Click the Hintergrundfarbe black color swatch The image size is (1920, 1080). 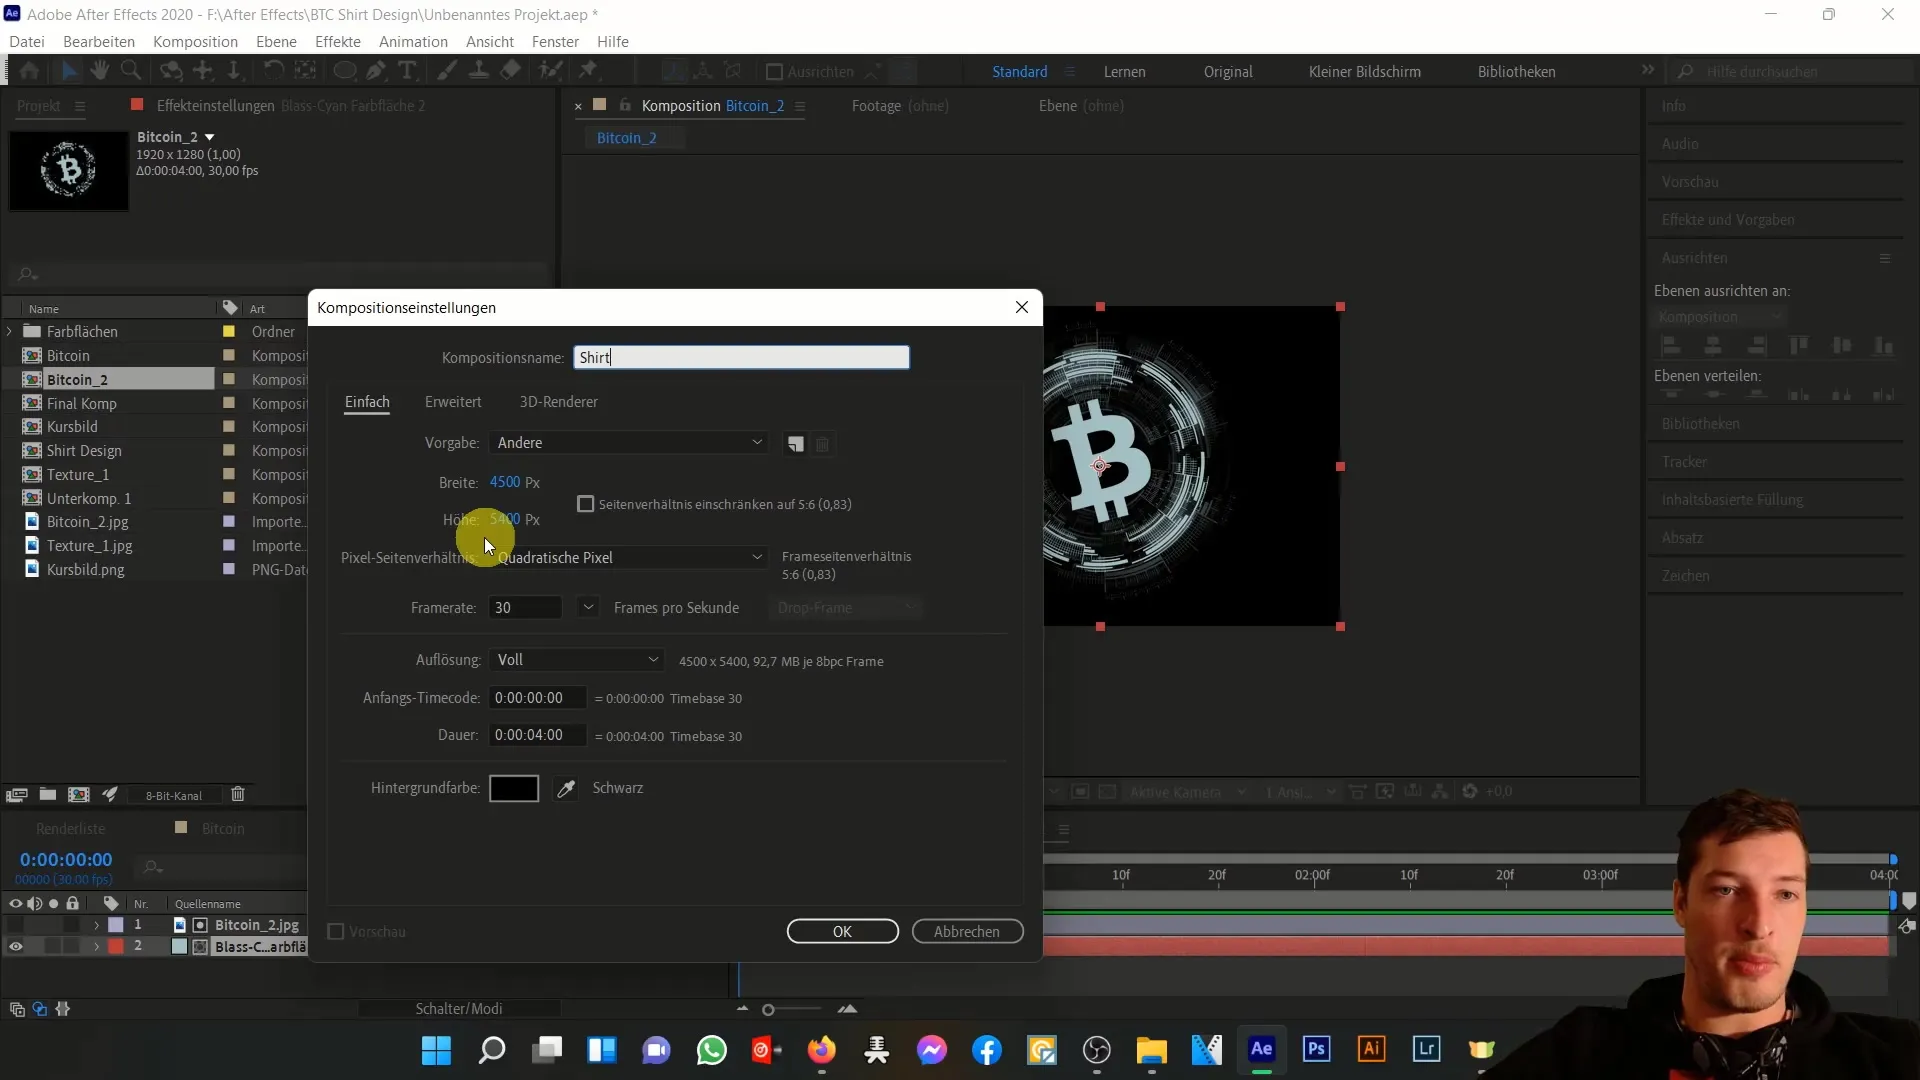(x=512, y=787)
